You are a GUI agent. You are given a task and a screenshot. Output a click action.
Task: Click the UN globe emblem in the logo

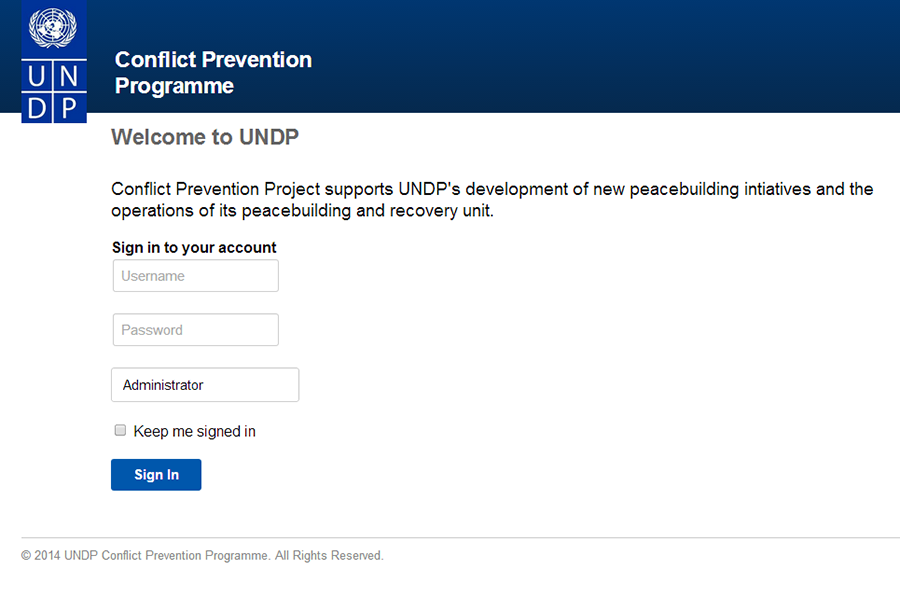pos(53,27)
